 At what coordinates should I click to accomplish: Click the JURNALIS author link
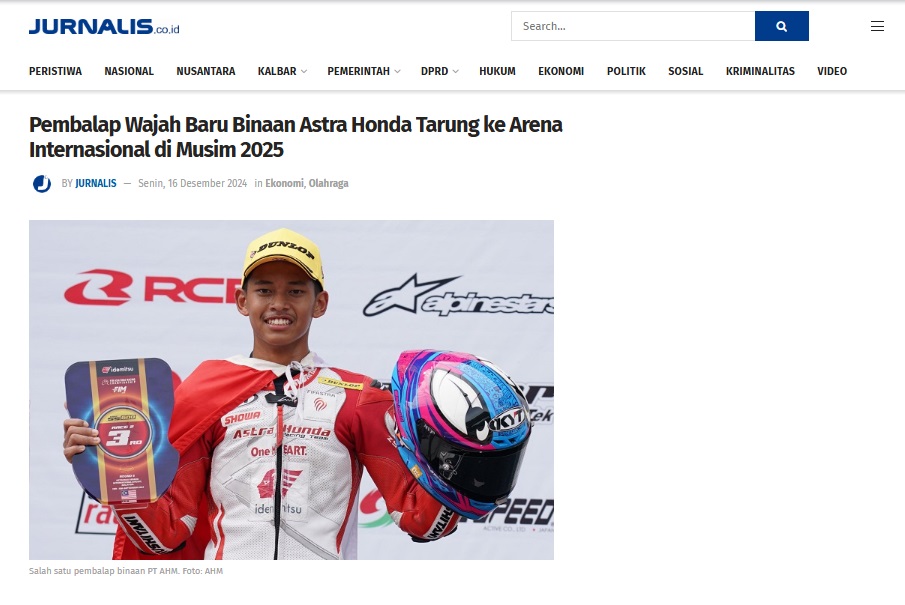tap(96, 183)
